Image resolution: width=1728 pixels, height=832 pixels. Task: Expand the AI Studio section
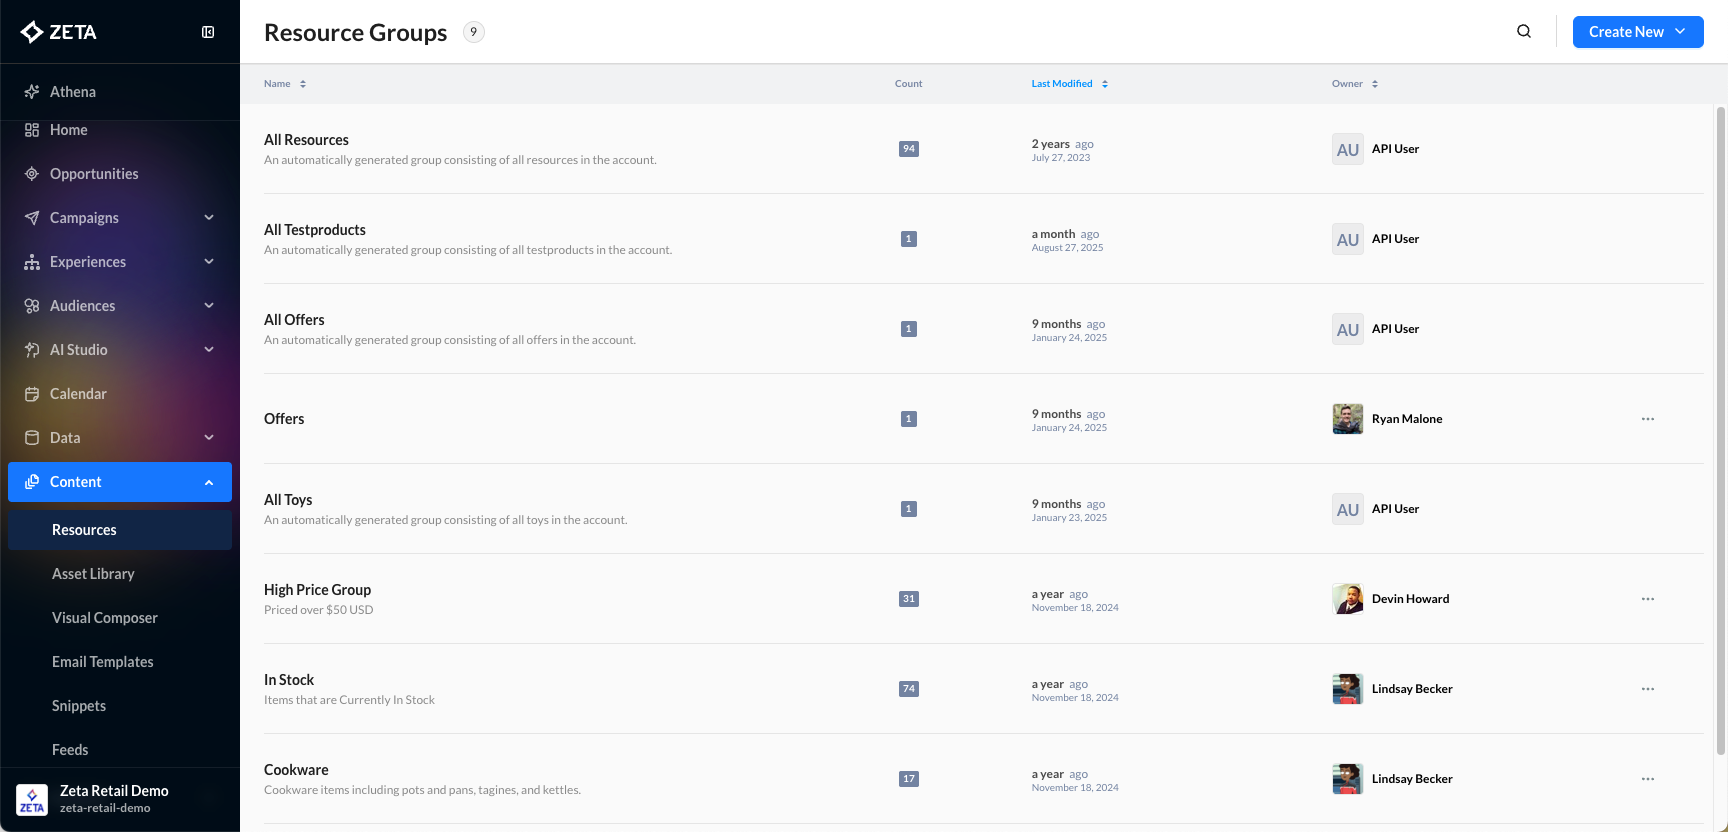coord(209,350)
